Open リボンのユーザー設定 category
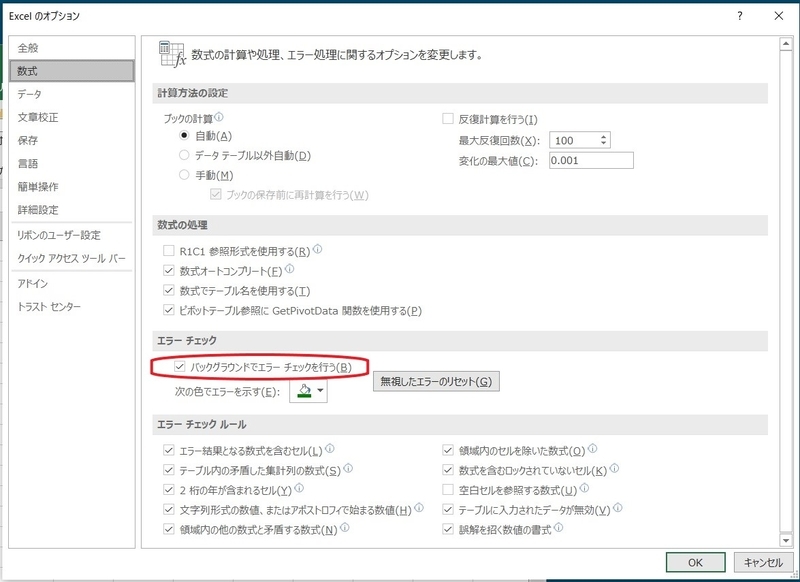The width and height of the screenshot is (800, 582). 71,235
